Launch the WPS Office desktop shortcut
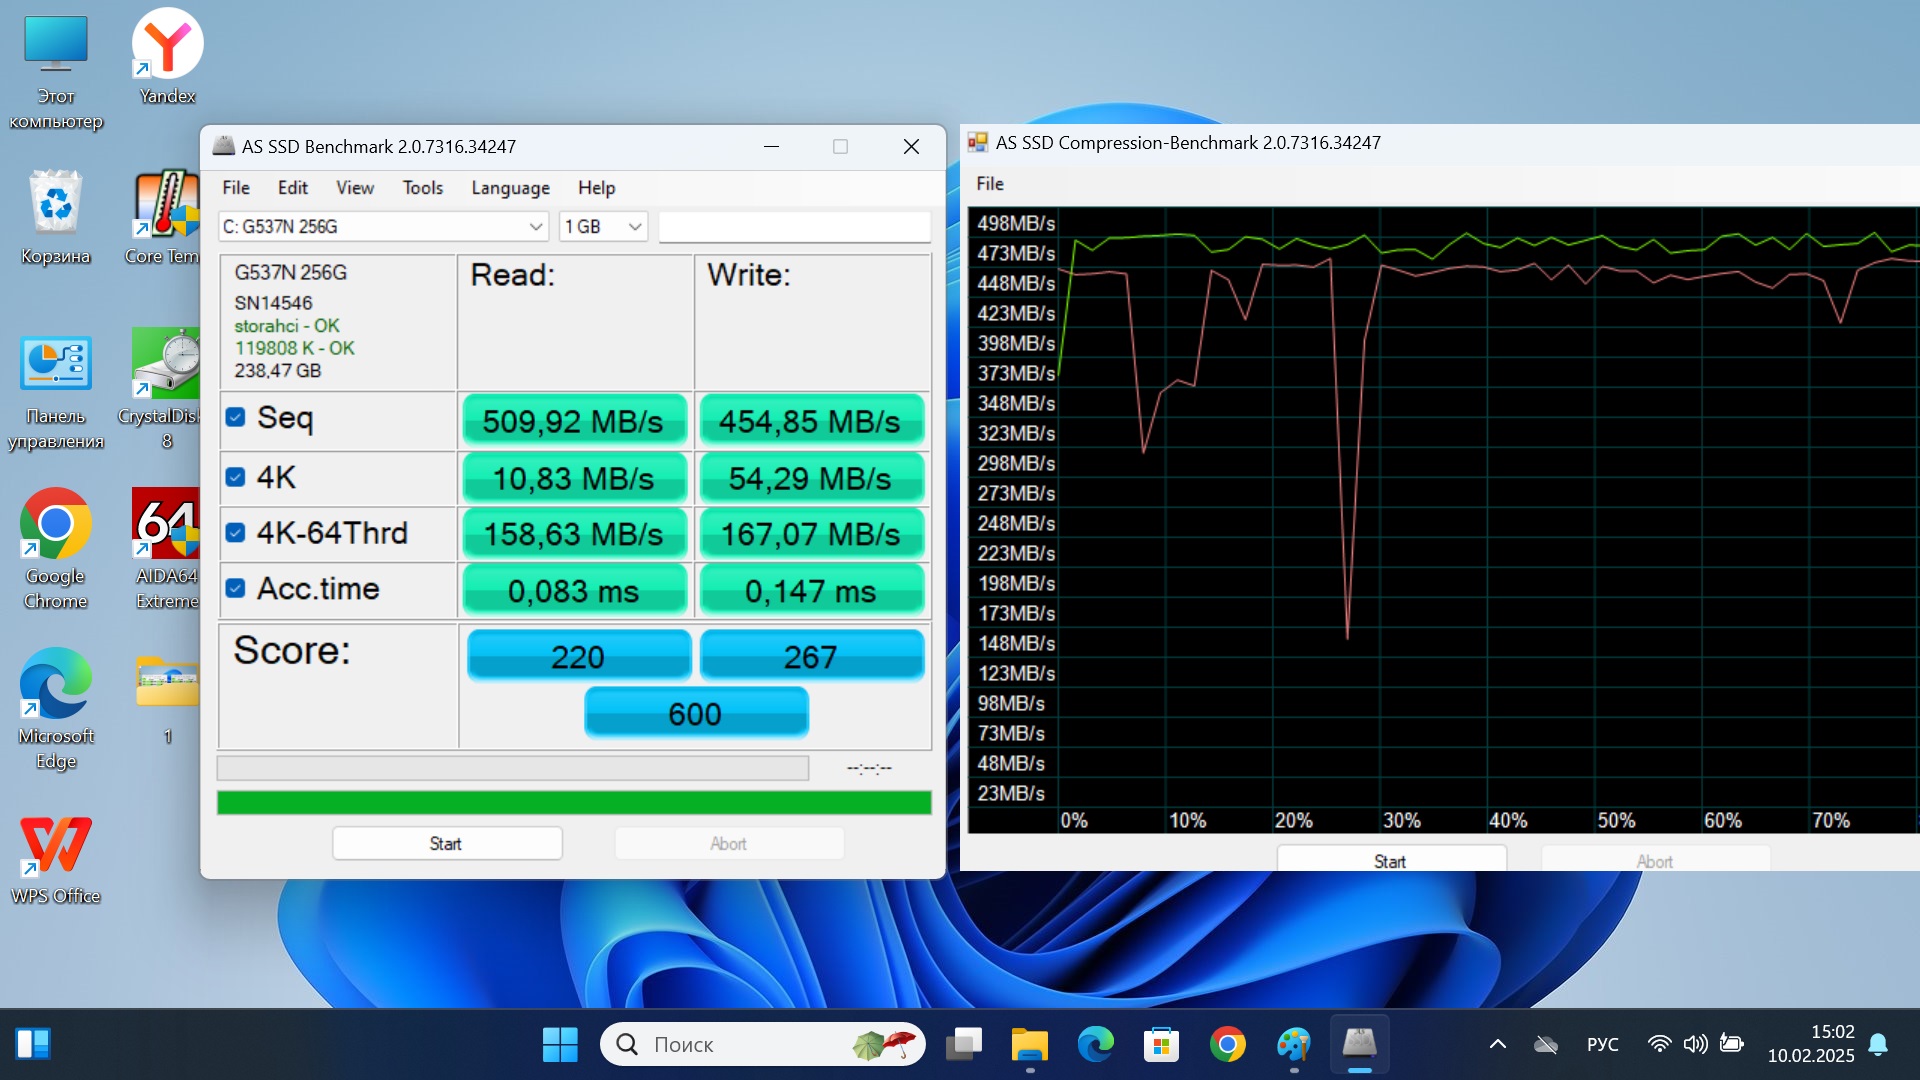Image resolution: width=1920 pixels, height=1080 pixels. (x=56, y=860)
